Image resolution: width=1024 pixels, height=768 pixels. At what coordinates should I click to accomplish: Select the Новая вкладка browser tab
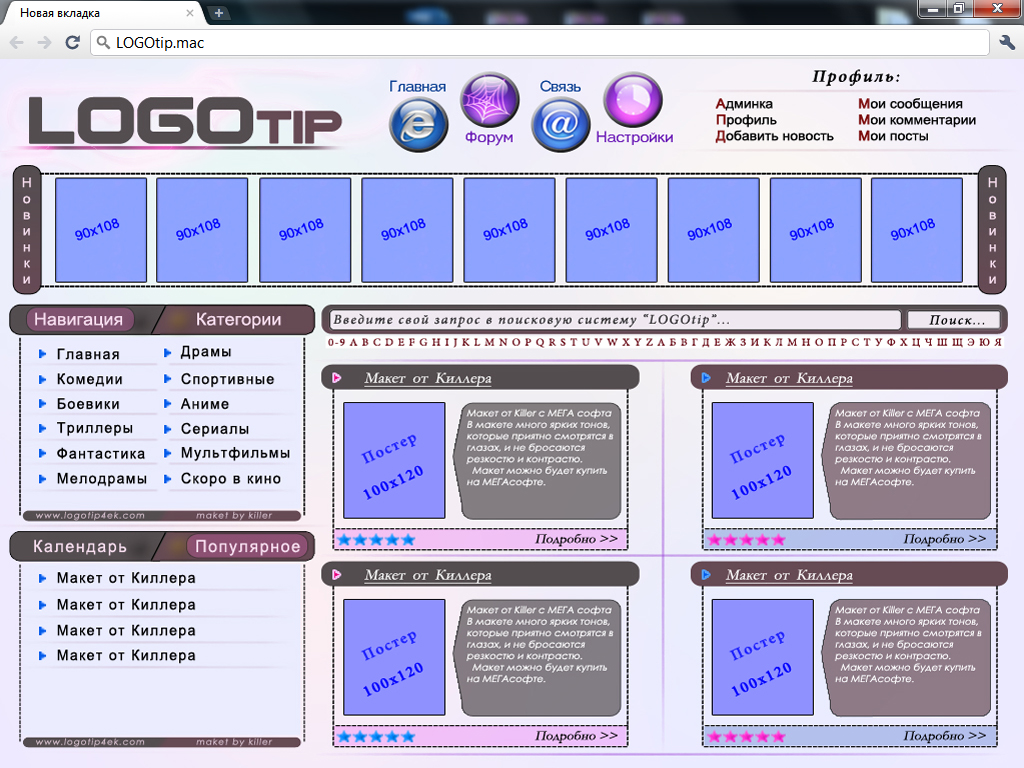point(101,13)
